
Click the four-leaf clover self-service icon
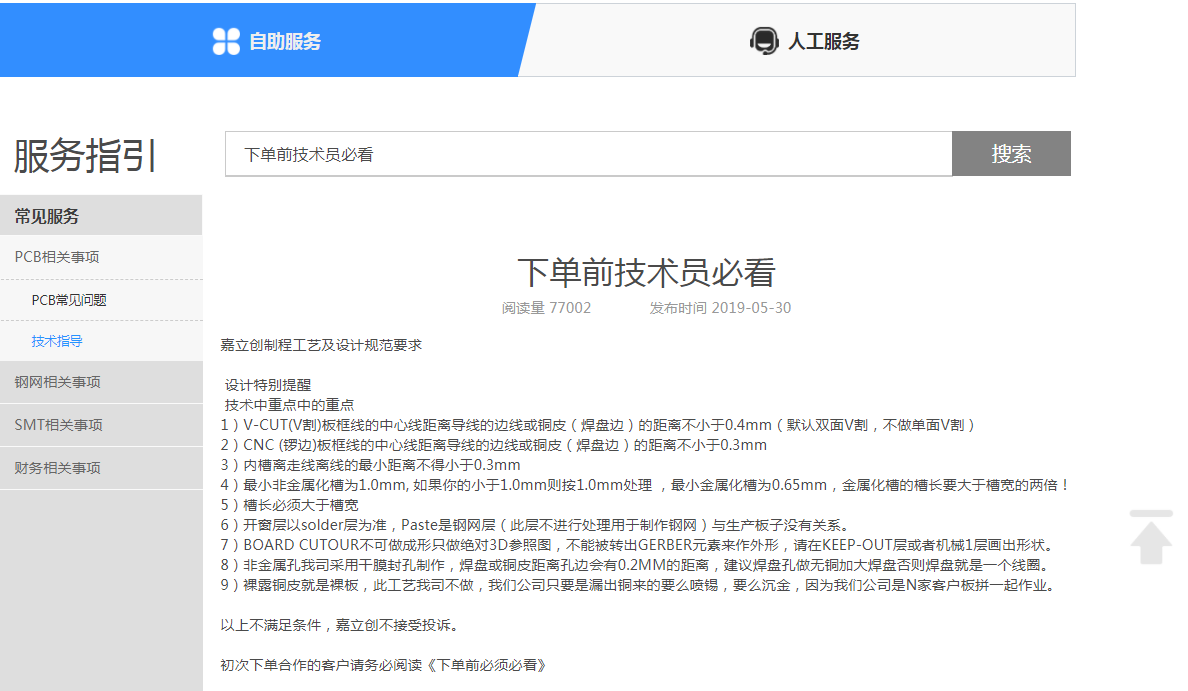click(x=226, y=41)
